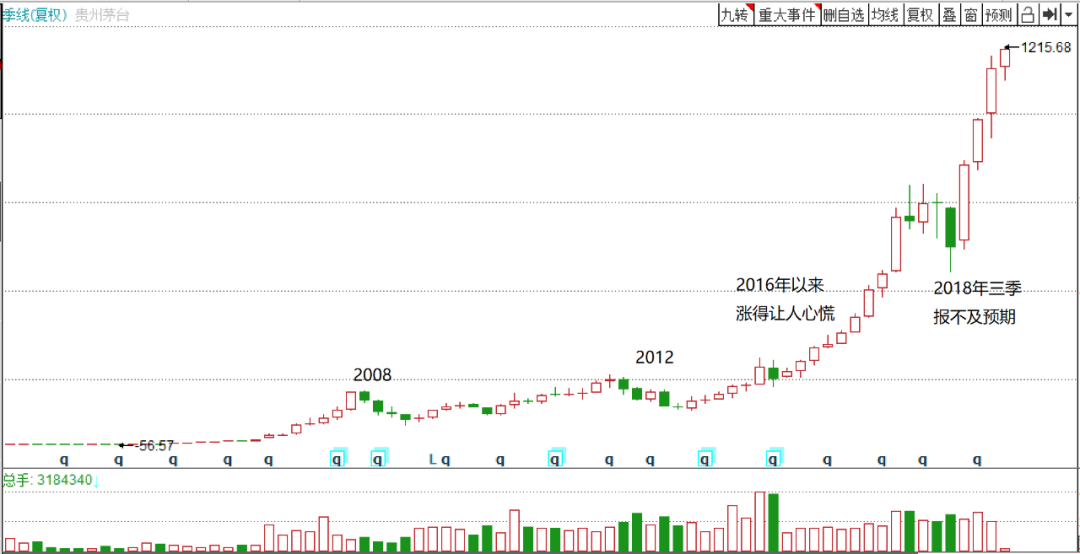Click the rightmost q quarterly report marker
The width and height of the screenshot is (1080, 554).
[x=976, y=458]
